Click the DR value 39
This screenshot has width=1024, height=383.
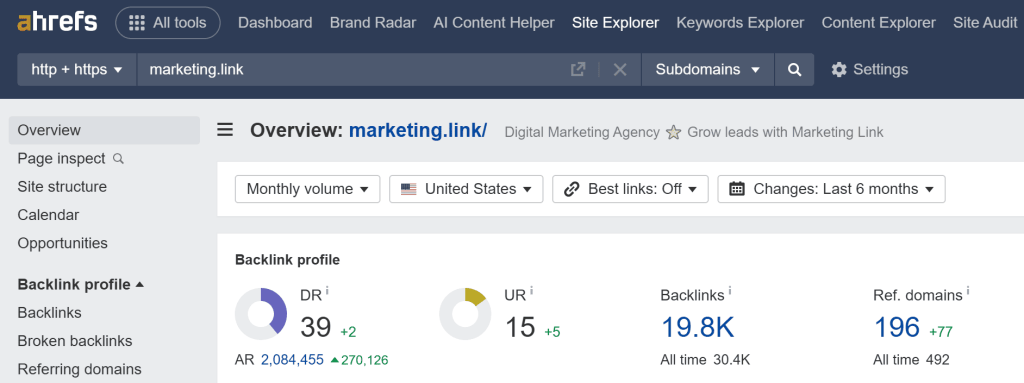point(316,327)
